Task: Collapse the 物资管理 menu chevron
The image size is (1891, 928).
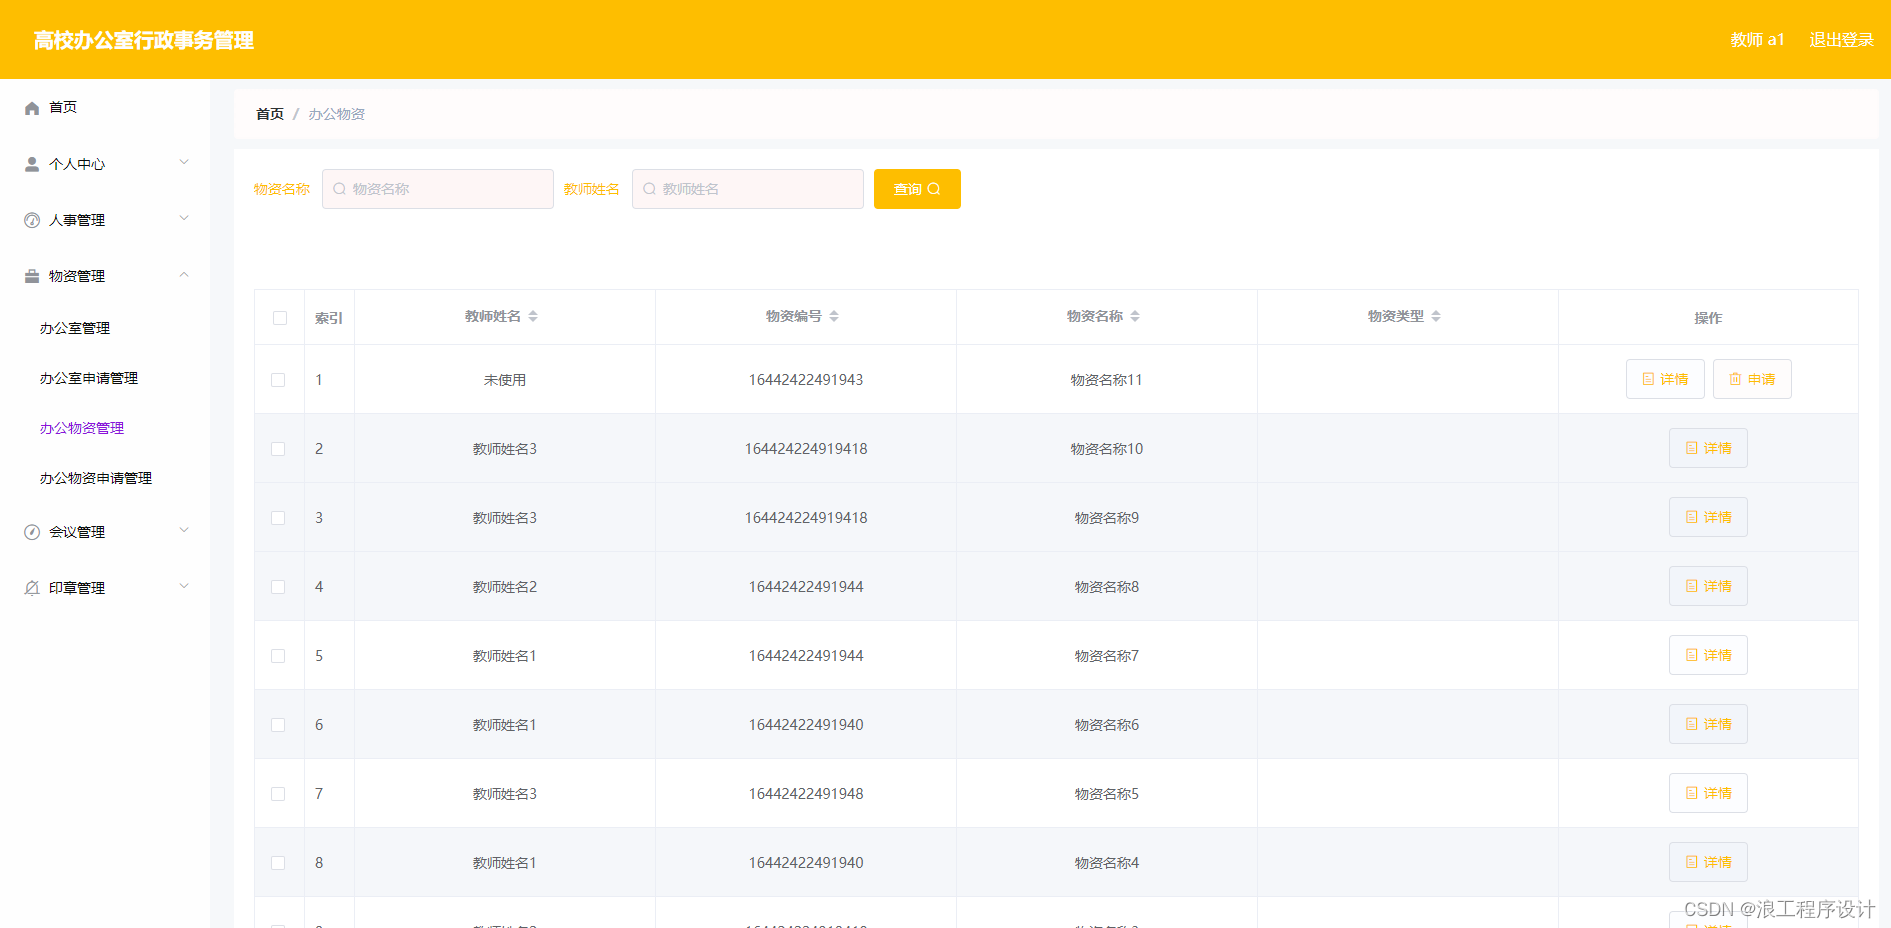Action: coord(184,274)
